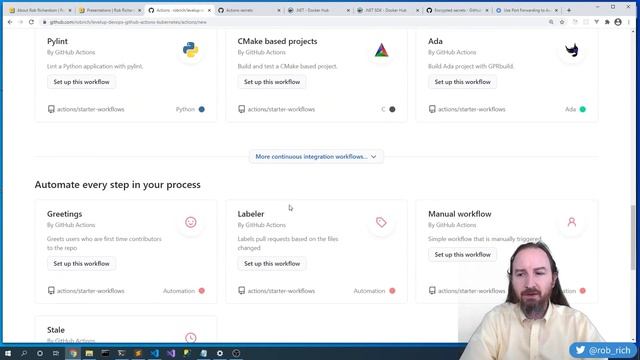Viewport: 640px width, 360px height.
Task: Open a new browser tab
Action: click(x=569, y=10)
